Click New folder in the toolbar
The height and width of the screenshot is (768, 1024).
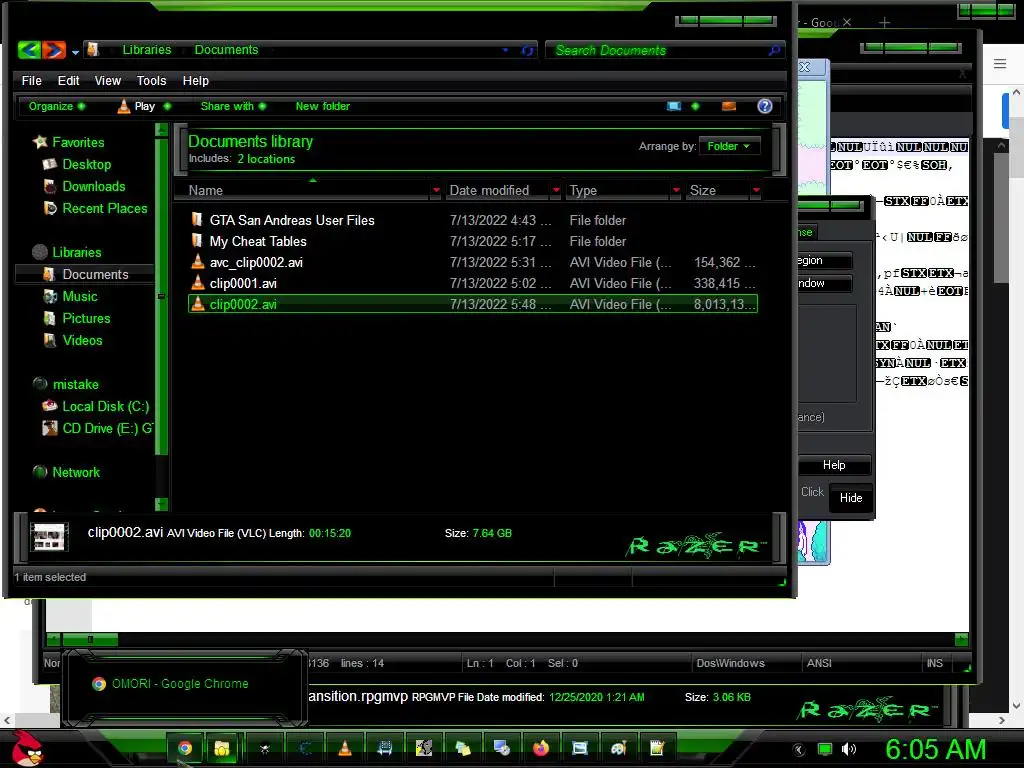pyautogui.click(x=323, y=106)
